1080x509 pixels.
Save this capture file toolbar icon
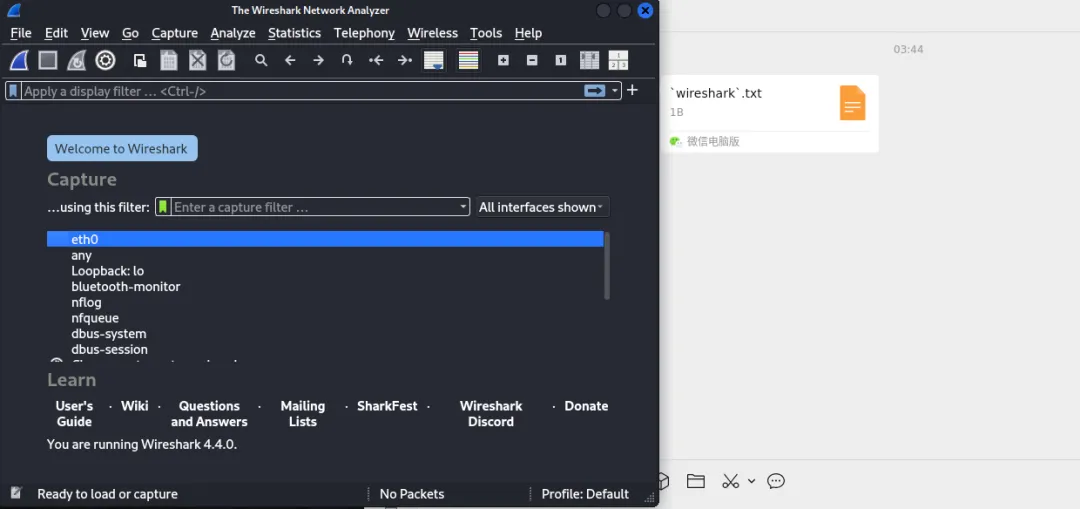pyautogui.click(x=169, y=61)
